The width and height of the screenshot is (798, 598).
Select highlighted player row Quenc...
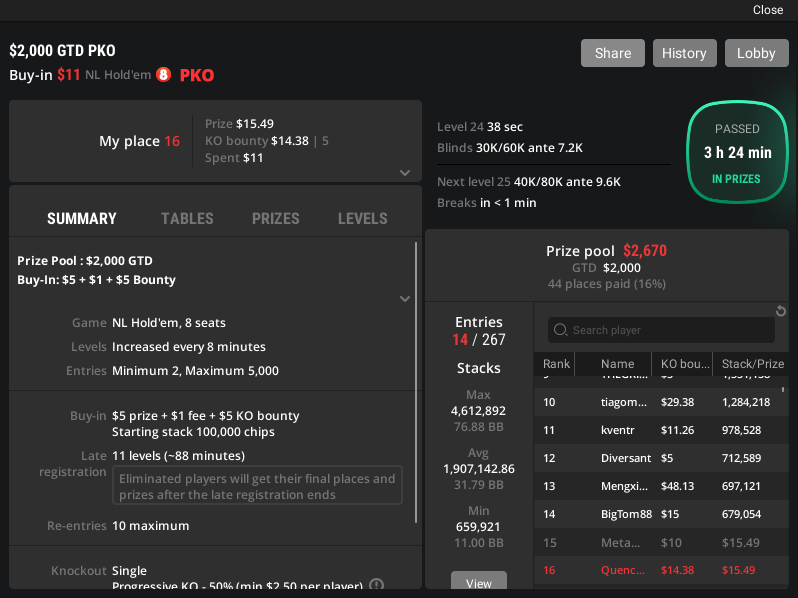click(x=661, y=570)
